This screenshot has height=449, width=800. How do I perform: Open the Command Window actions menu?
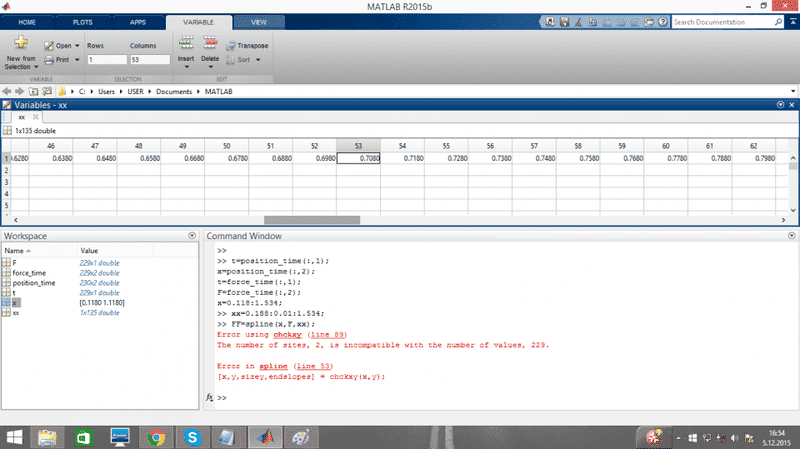(x=791, y=236)
